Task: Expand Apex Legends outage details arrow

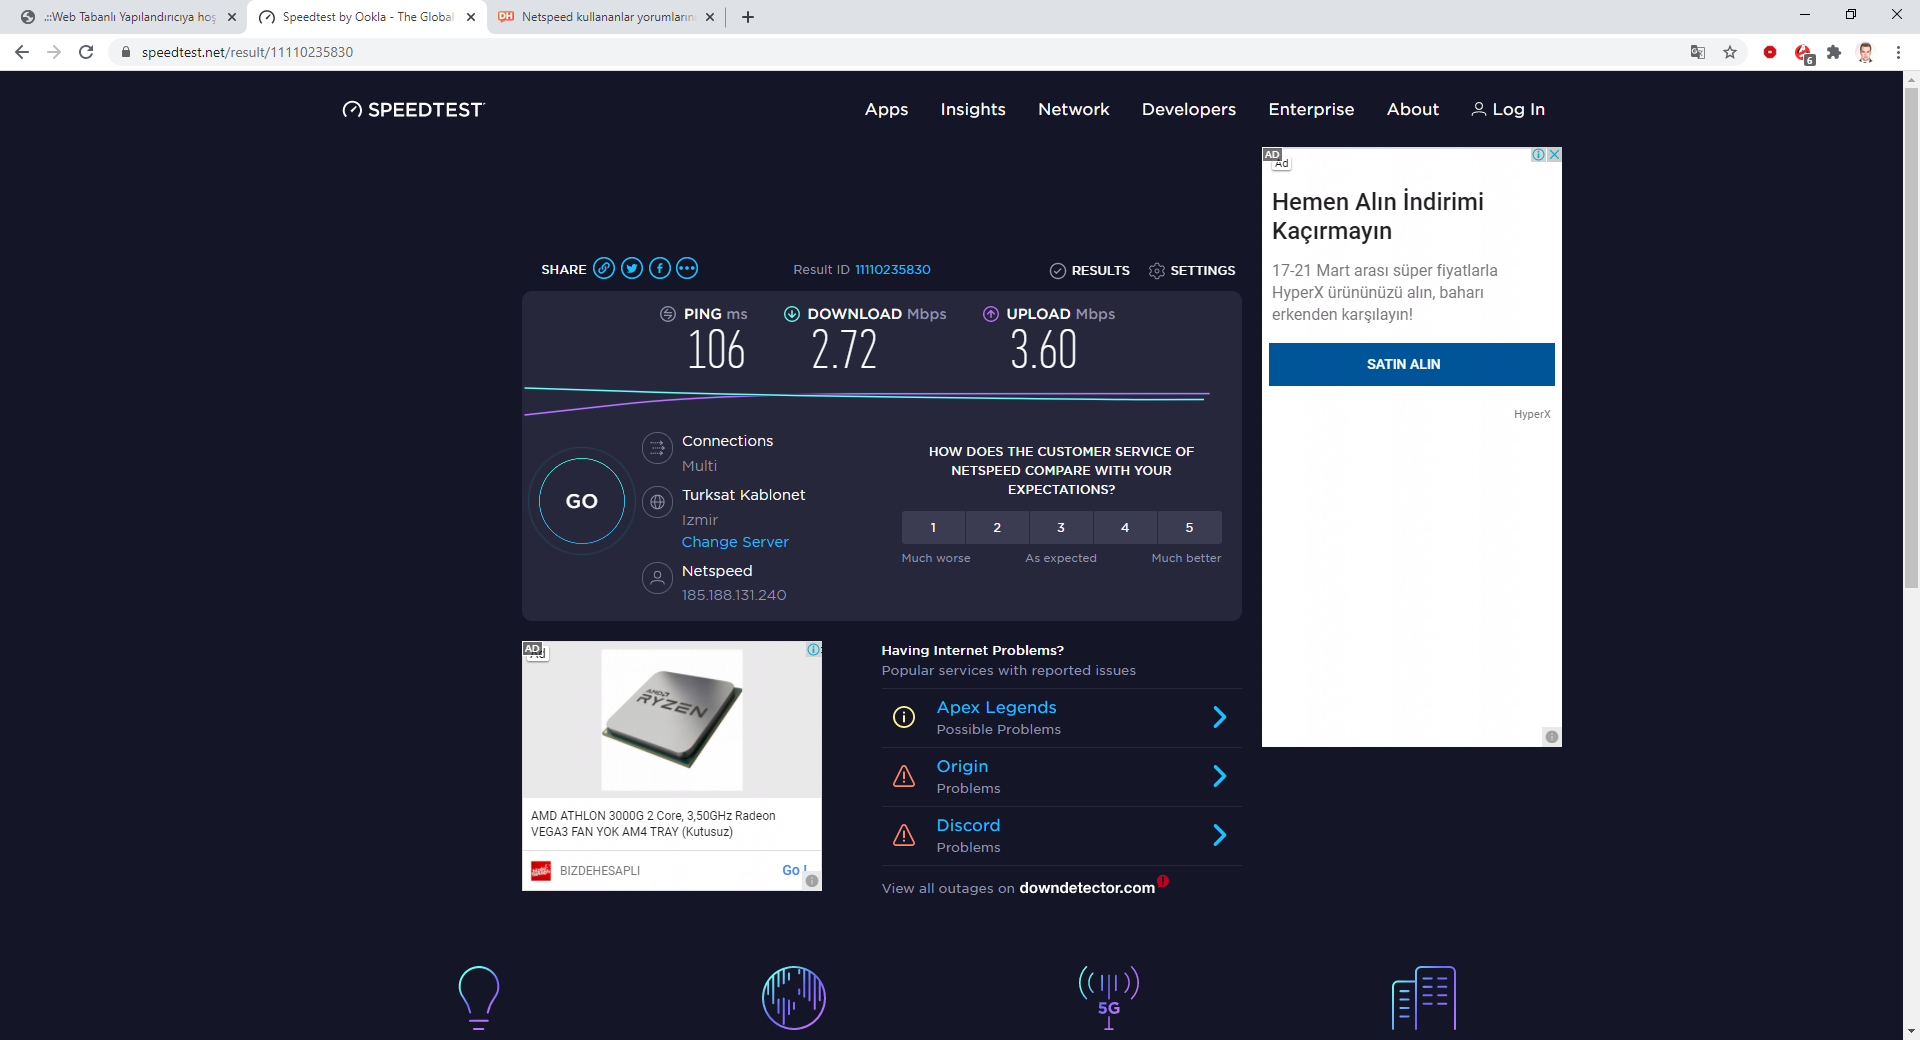Action: point(1219,717)
